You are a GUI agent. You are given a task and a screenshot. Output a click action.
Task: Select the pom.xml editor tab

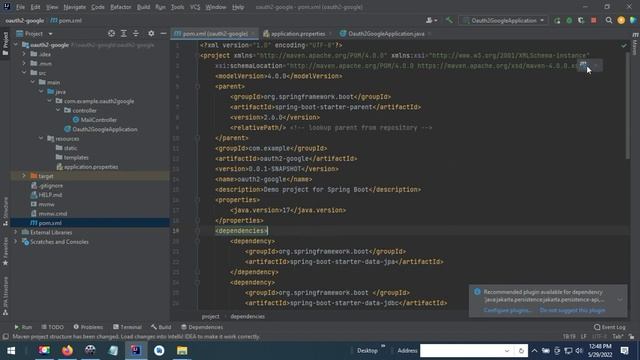click(214, 33)
